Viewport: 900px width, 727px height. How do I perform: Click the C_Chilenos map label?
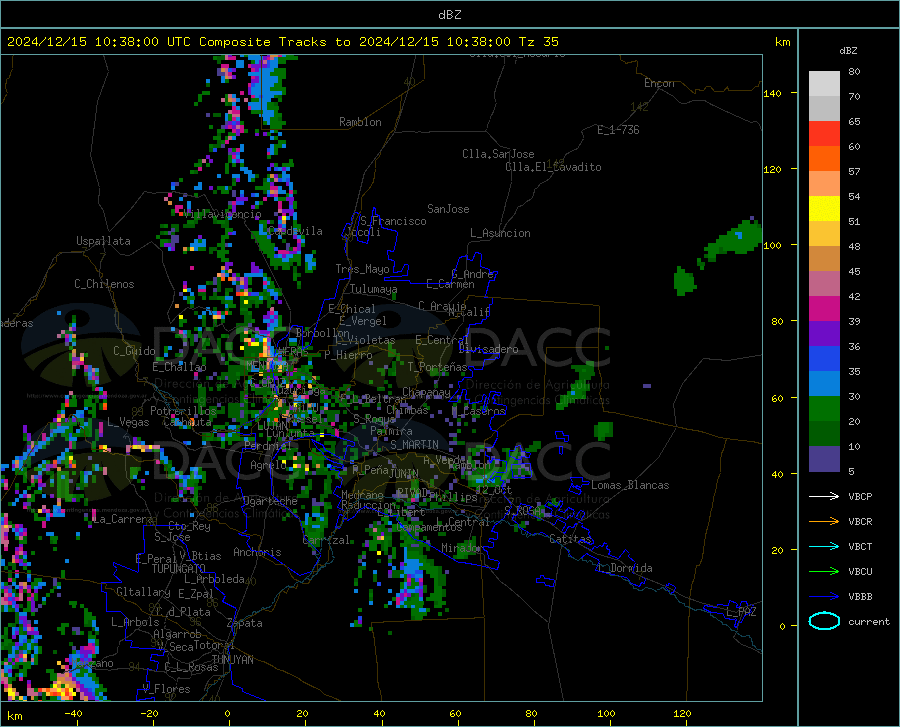(x=104, y=284)
